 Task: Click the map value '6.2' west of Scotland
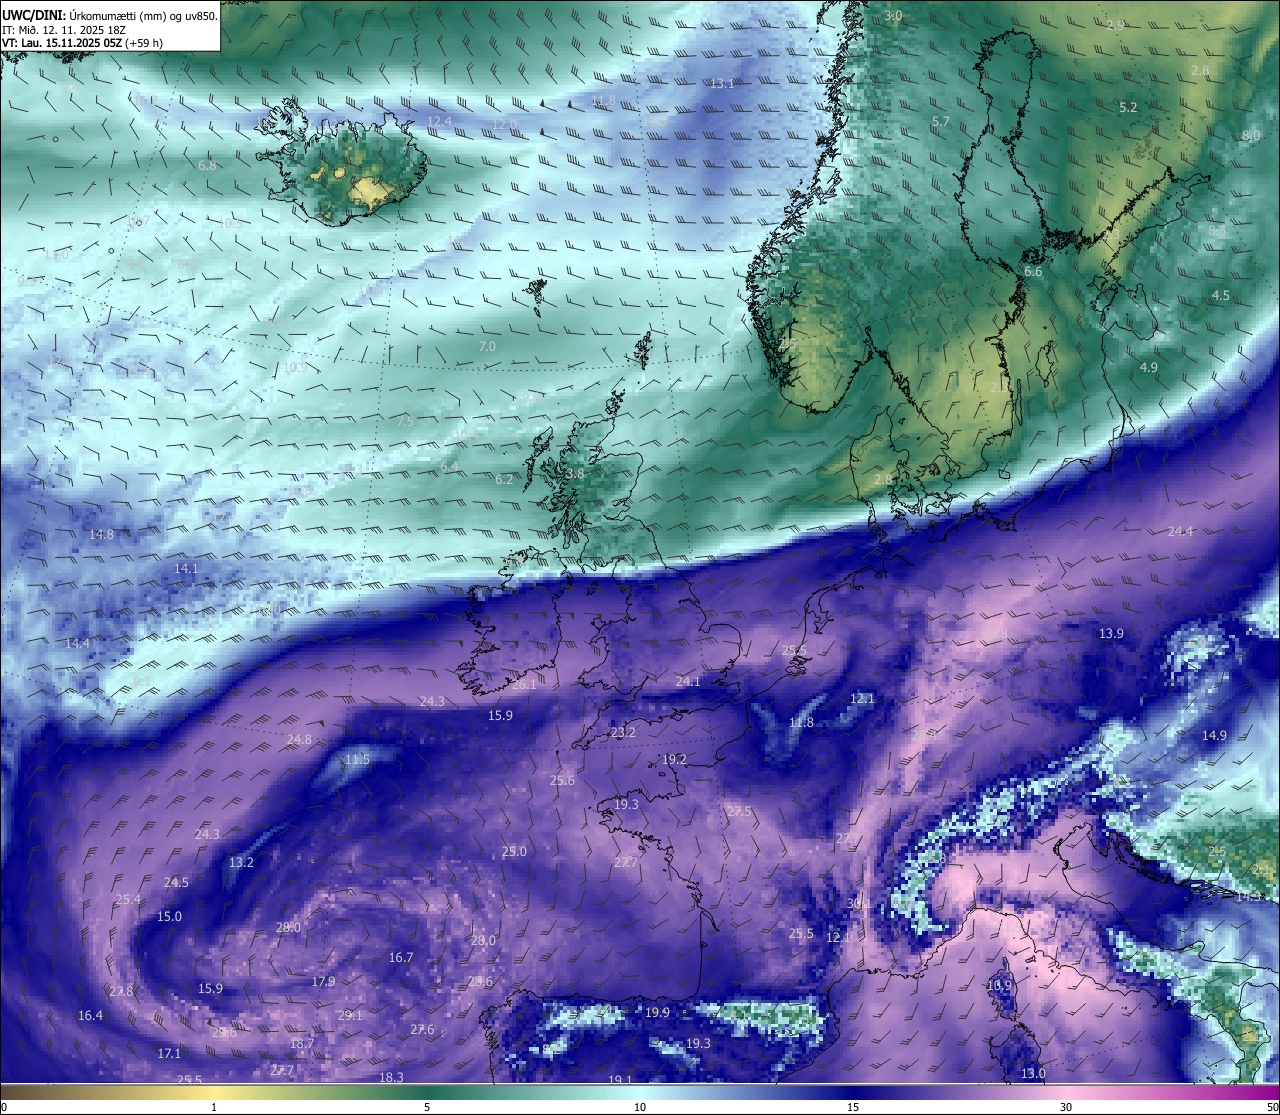point(504,480)
